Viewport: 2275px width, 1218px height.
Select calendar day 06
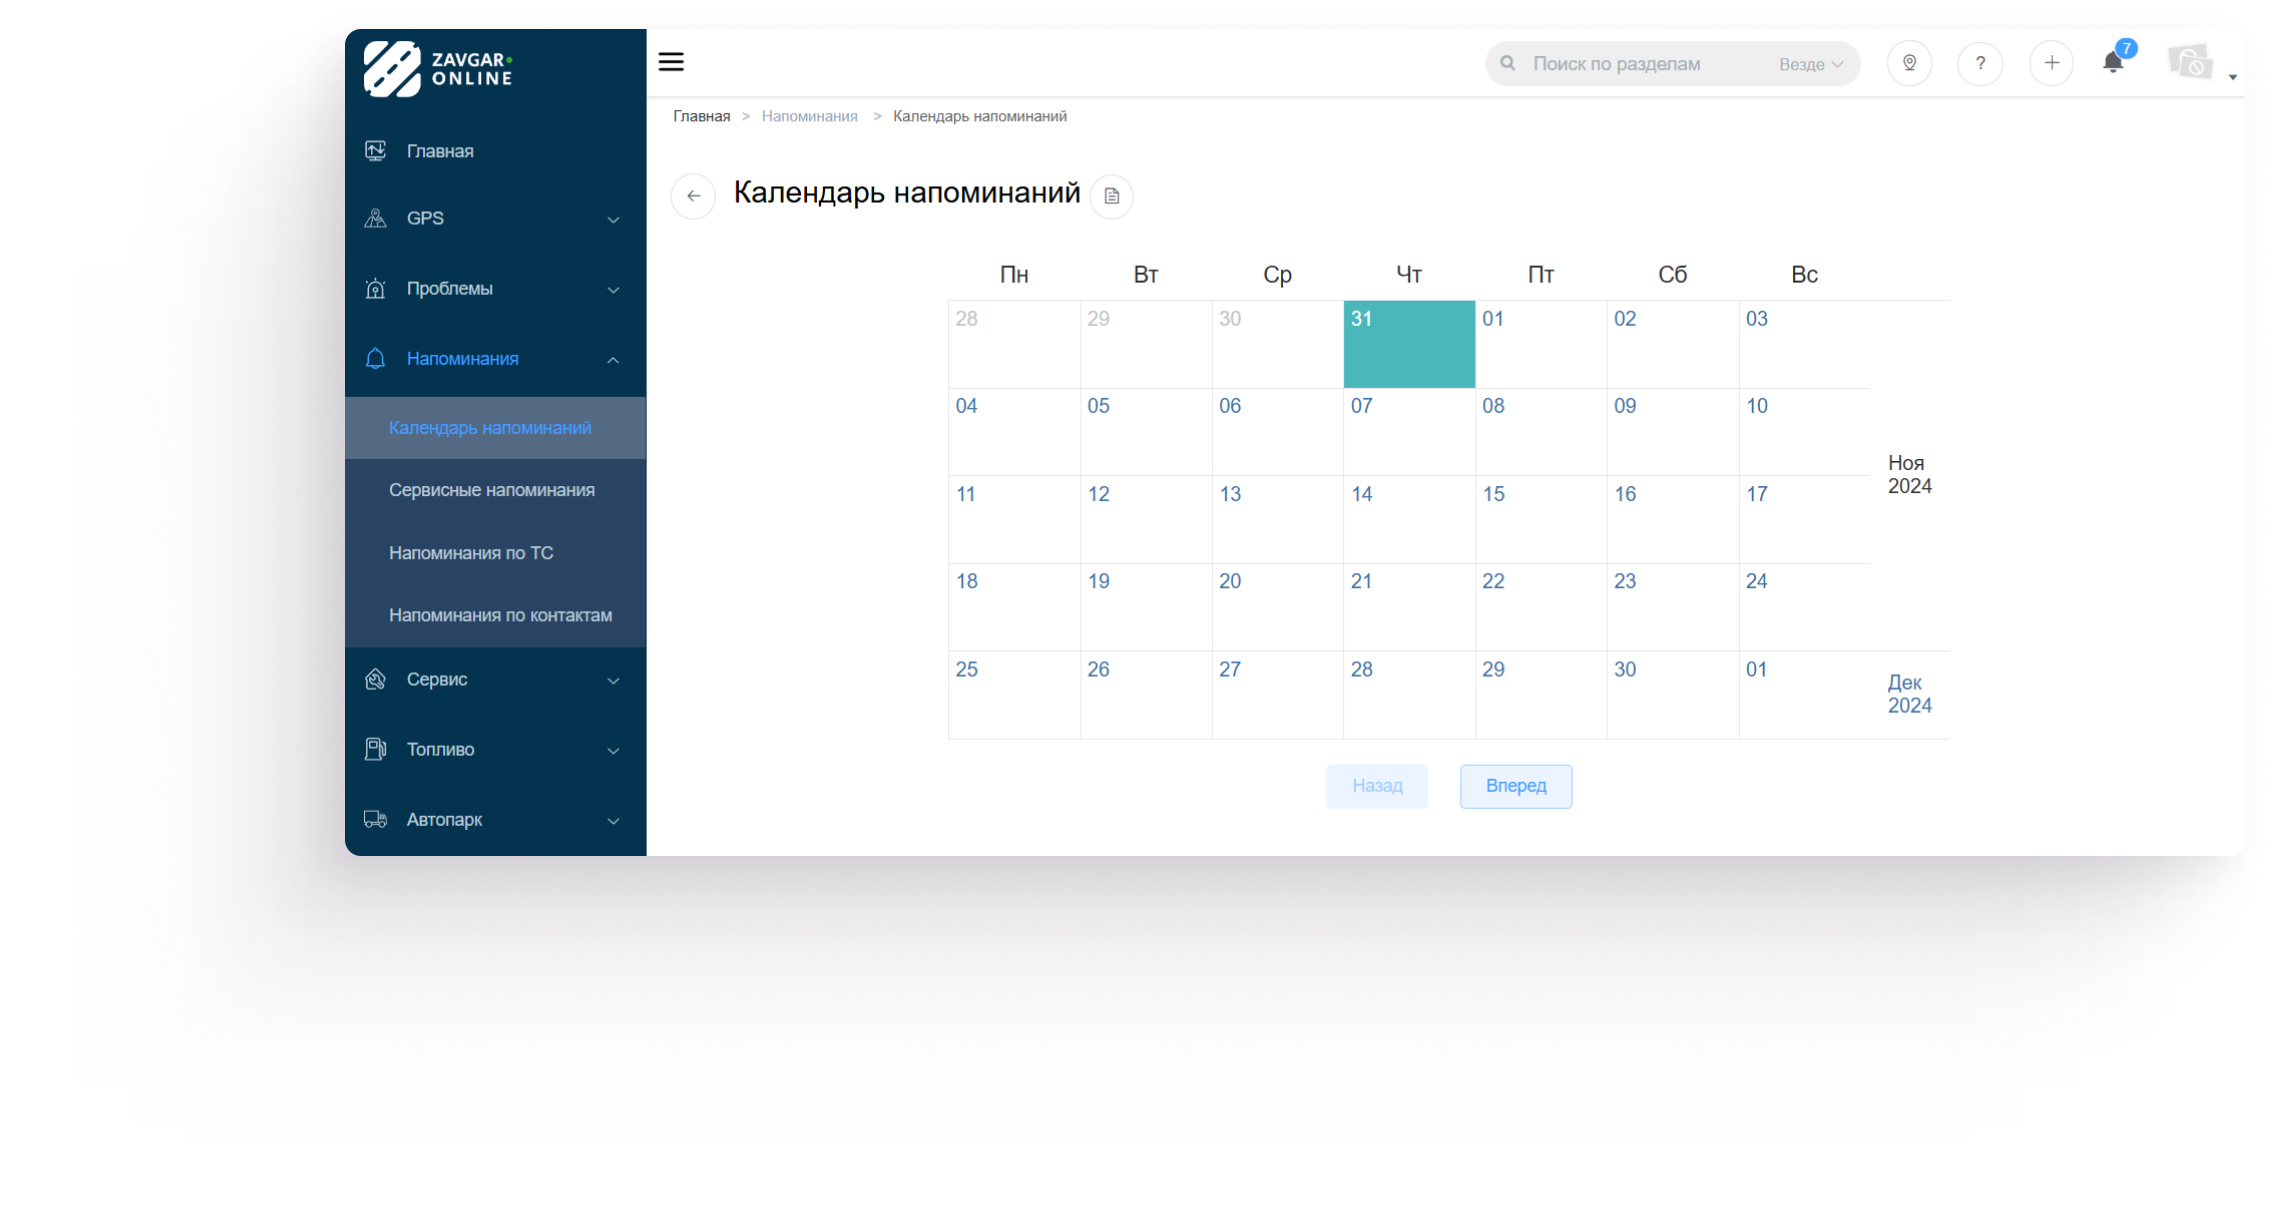1277,432
